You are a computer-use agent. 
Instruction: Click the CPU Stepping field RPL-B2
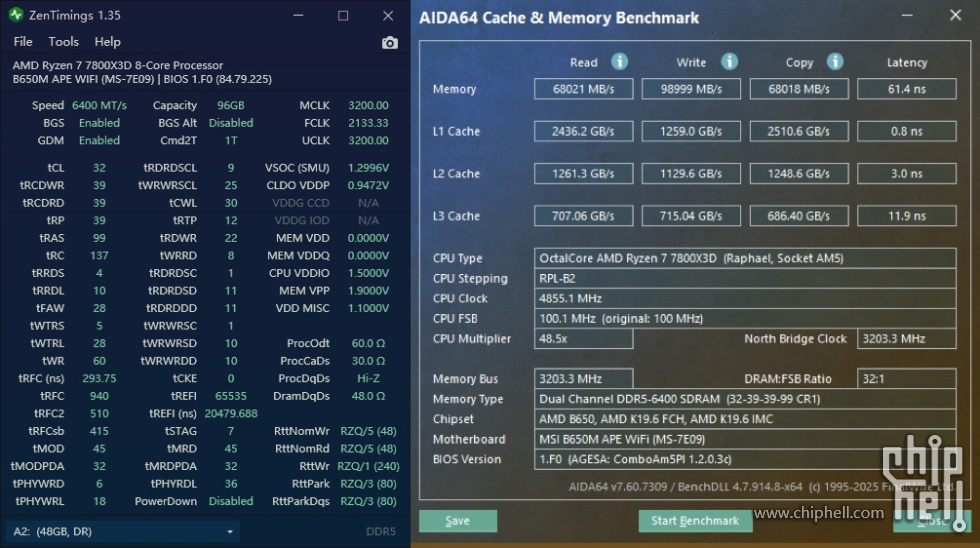click(x=745, y=278)
